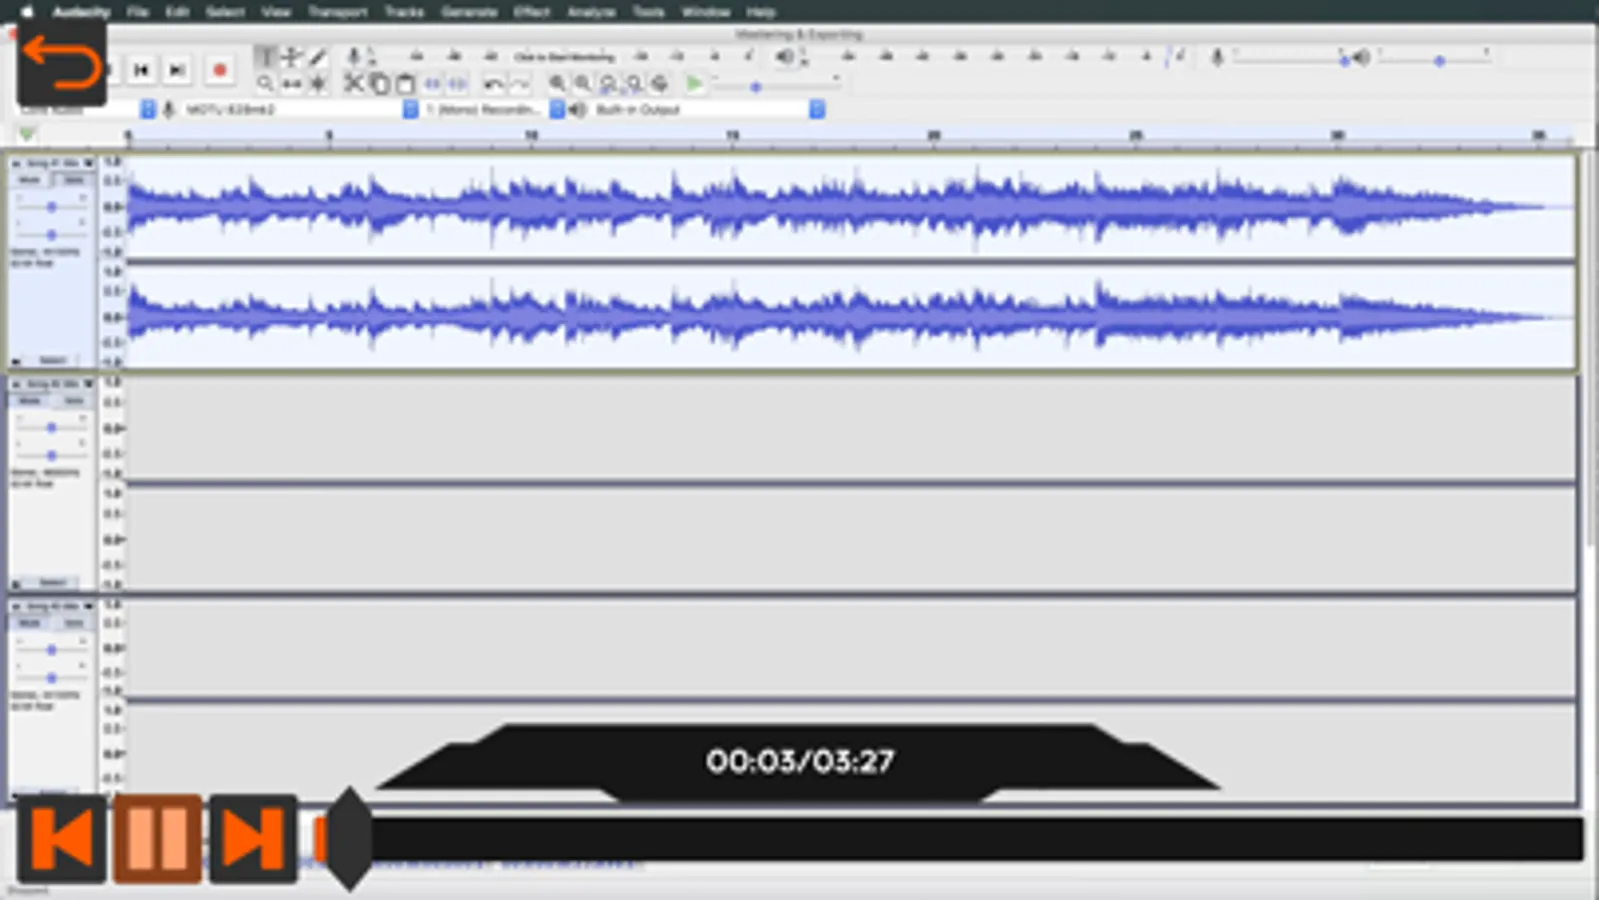Open the first track's name dropdown menu
Viewport: 1599px width, 900px height.
[58, 162]
